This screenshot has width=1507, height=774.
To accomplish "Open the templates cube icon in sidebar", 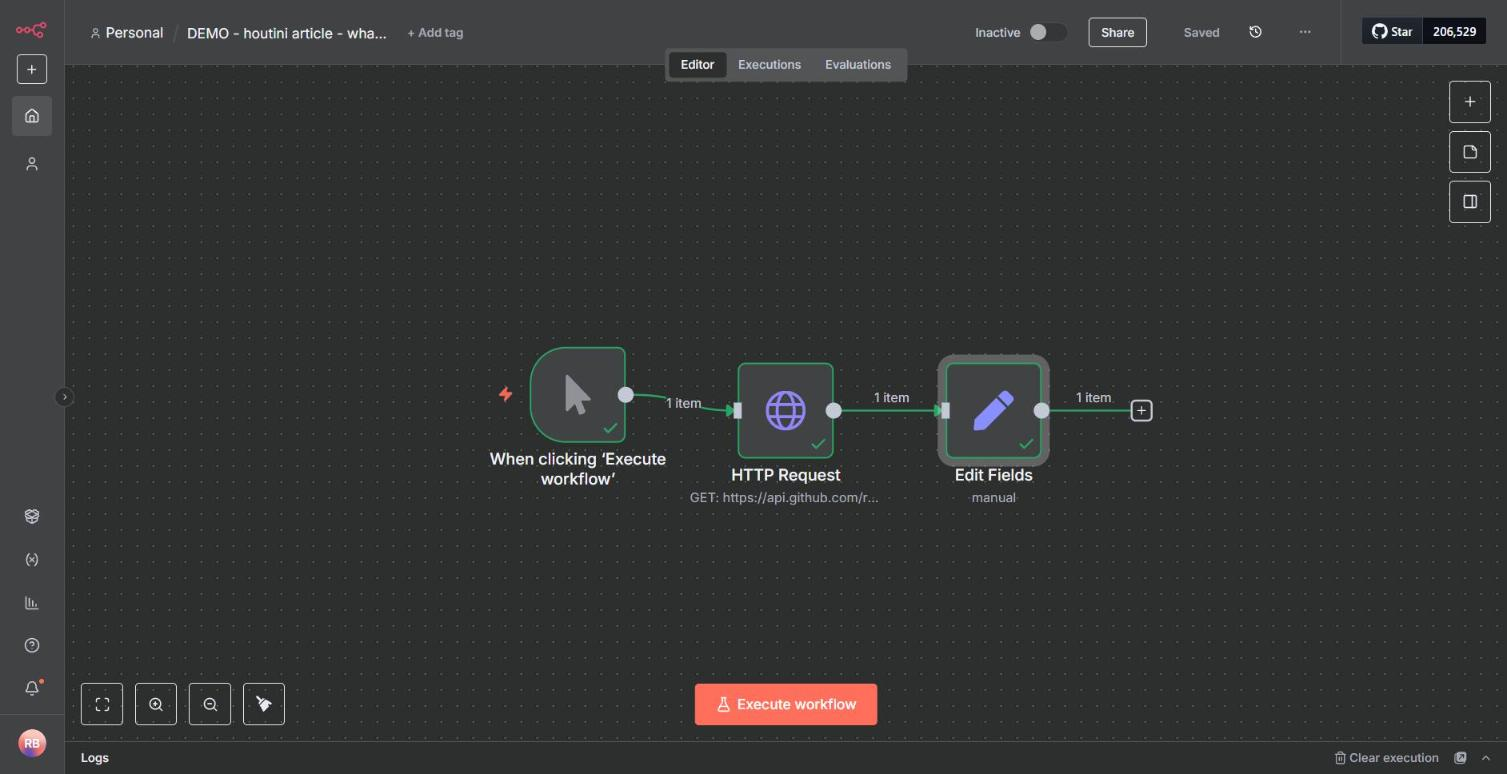I will [32, 516].
